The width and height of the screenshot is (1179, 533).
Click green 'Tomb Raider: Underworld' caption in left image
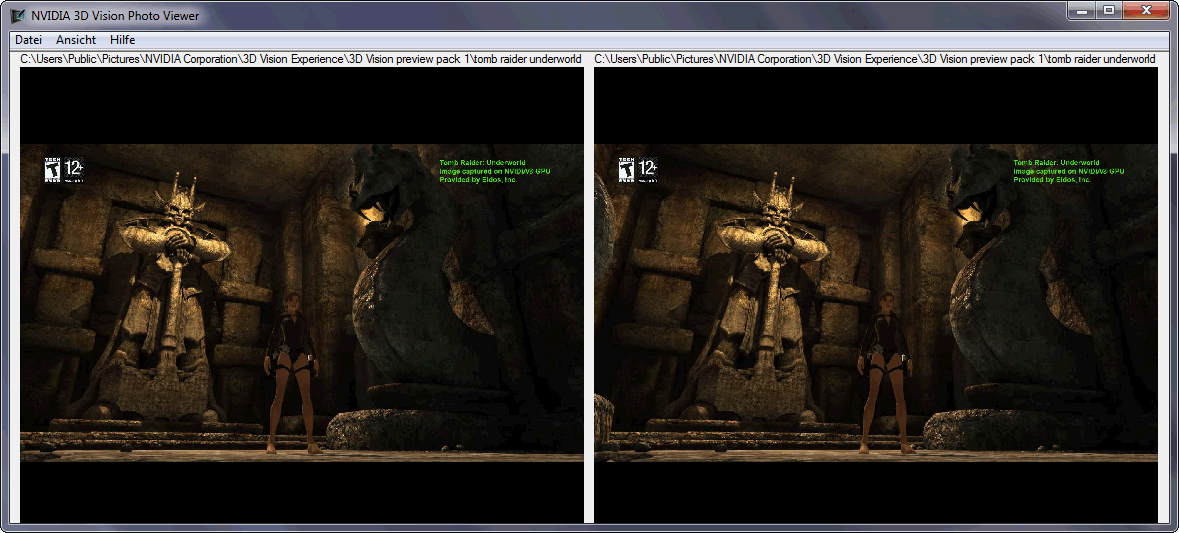(x=482, y=162)
